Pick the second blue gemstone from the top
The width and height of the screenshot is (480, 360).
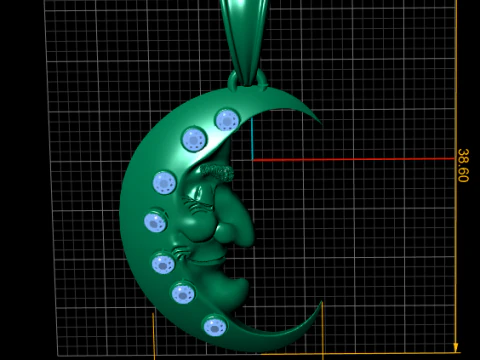pyautogui.click(x=194, y=139)
